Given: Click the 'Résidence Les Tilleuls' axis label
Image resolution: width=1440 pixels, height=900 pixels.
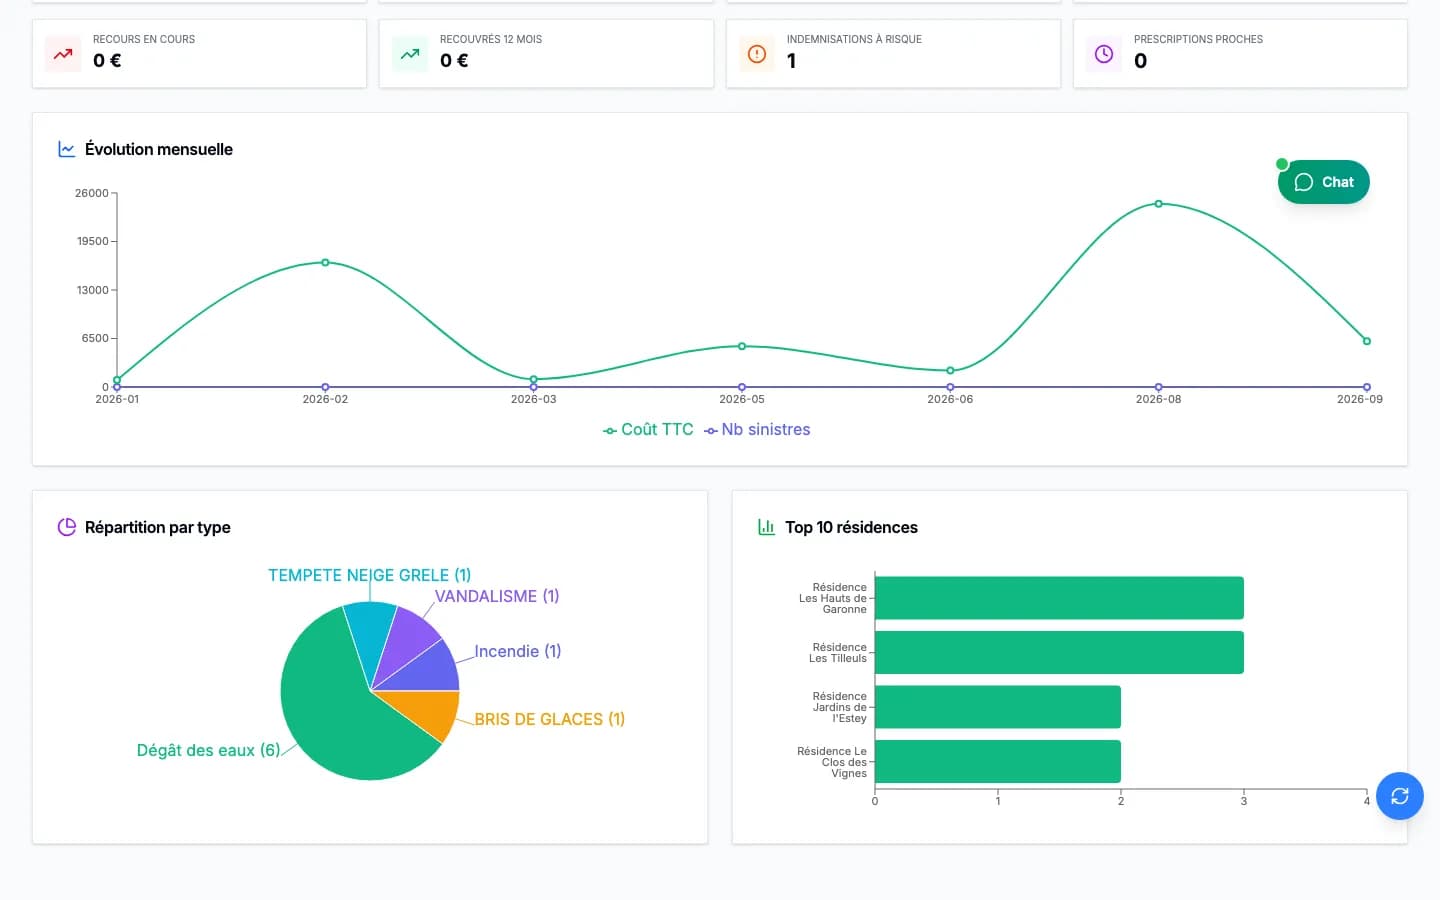Looking at the screenshot, I should pyautogui.click(x=838, y=653).
